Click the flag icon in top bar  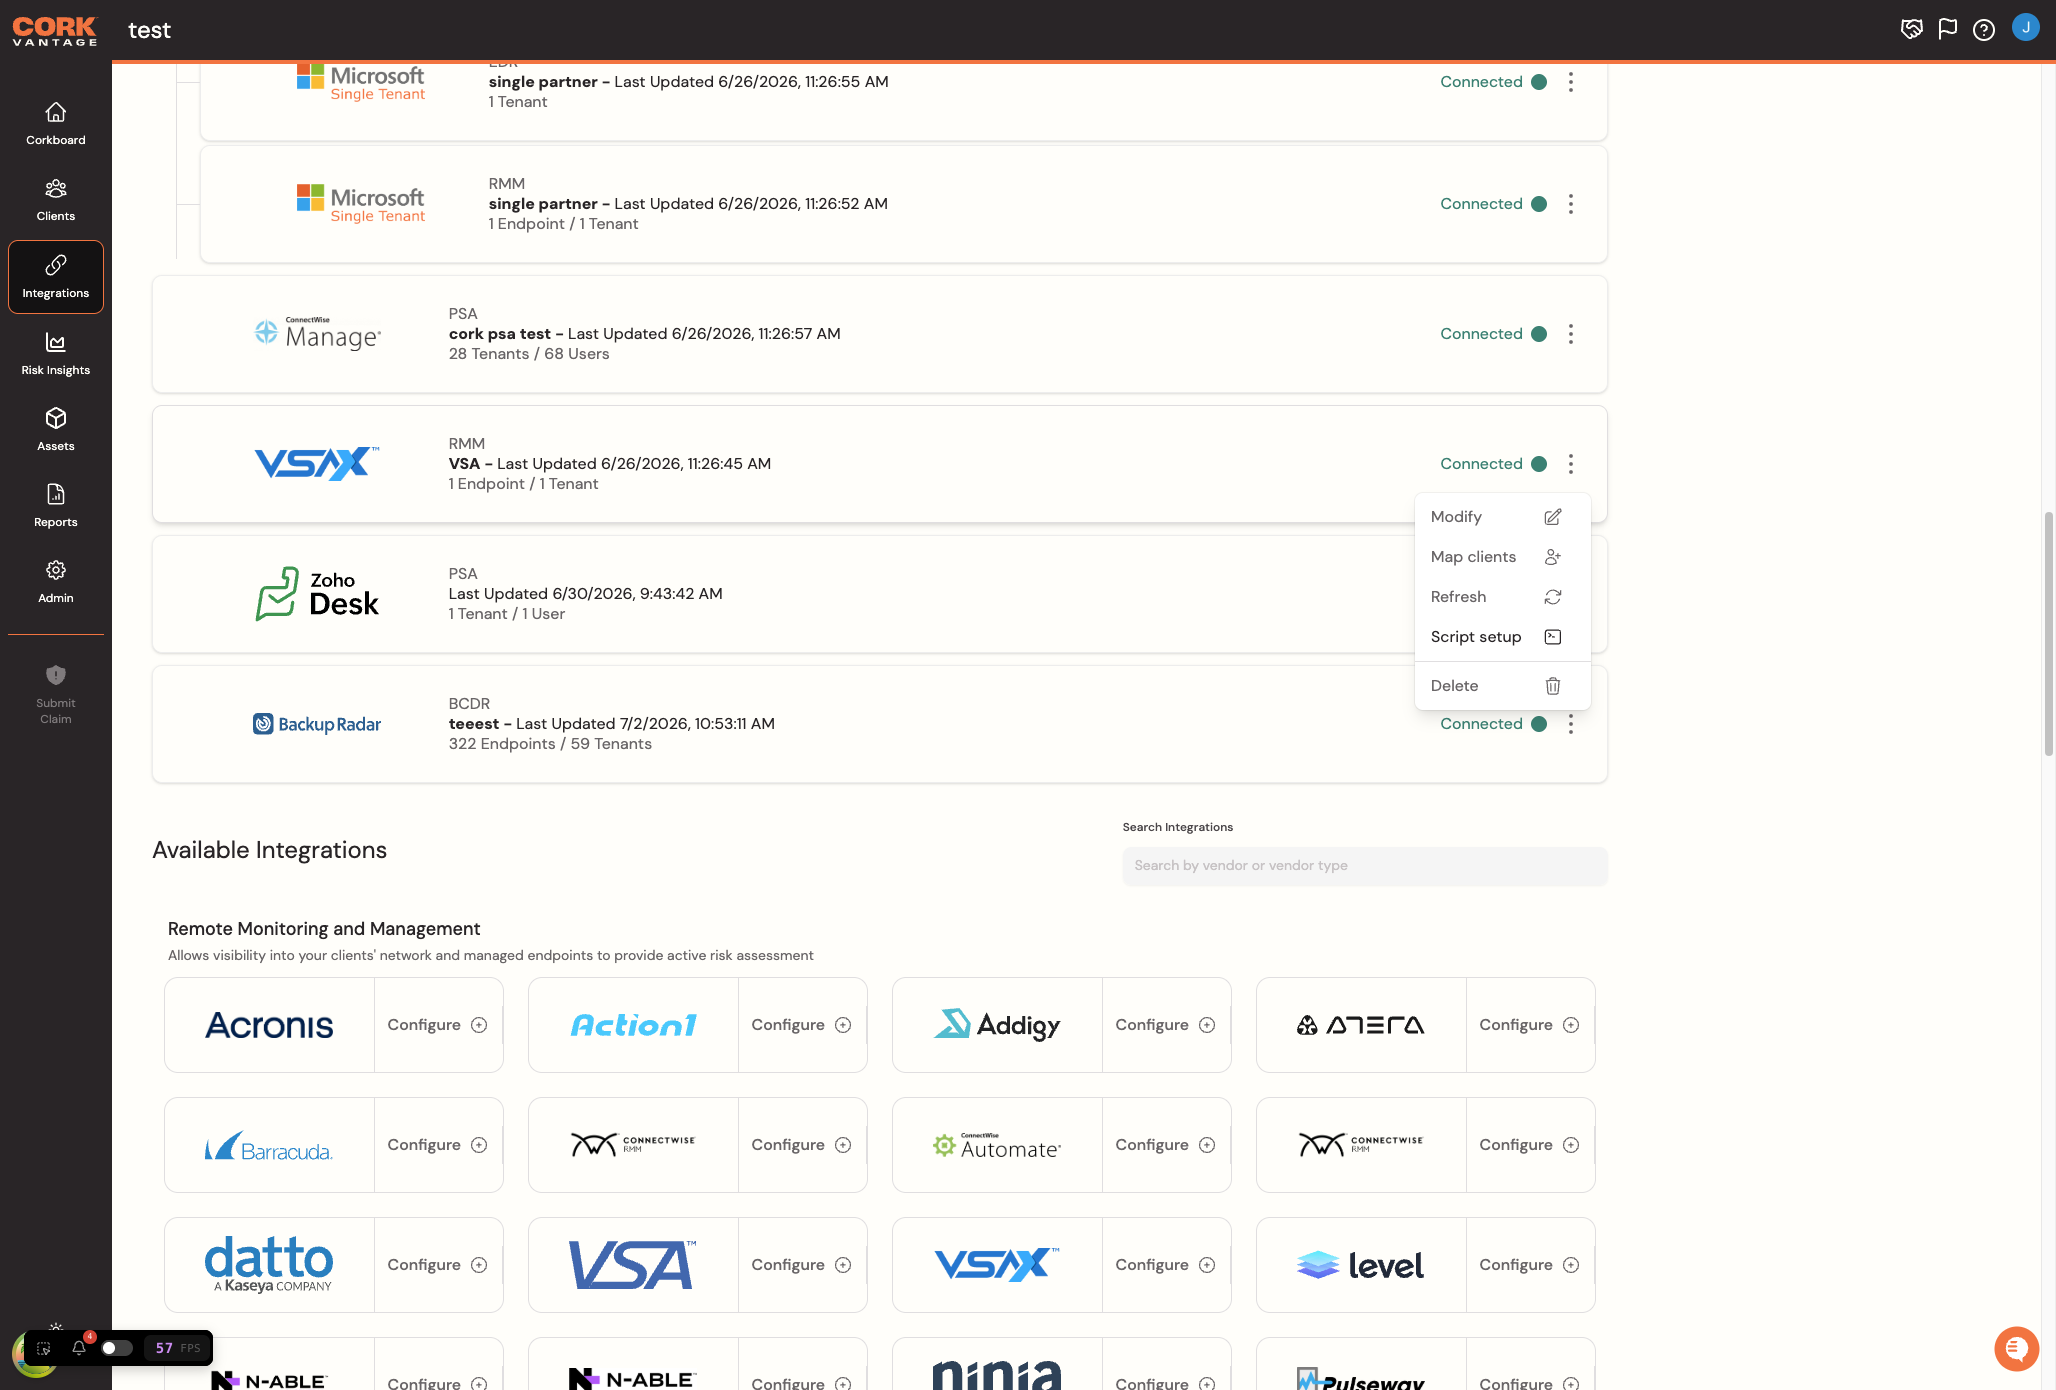point(1948,29)
